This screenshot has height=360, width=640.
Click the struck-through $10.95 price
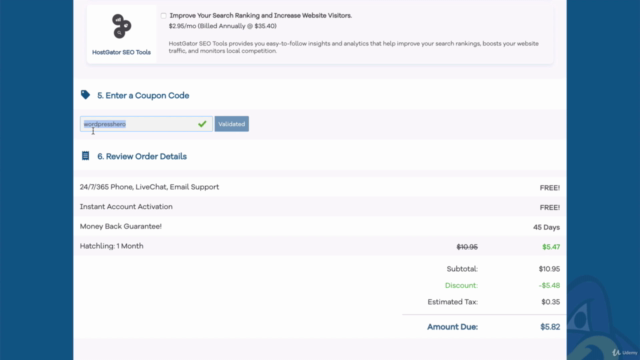click(x=467, y=247)
